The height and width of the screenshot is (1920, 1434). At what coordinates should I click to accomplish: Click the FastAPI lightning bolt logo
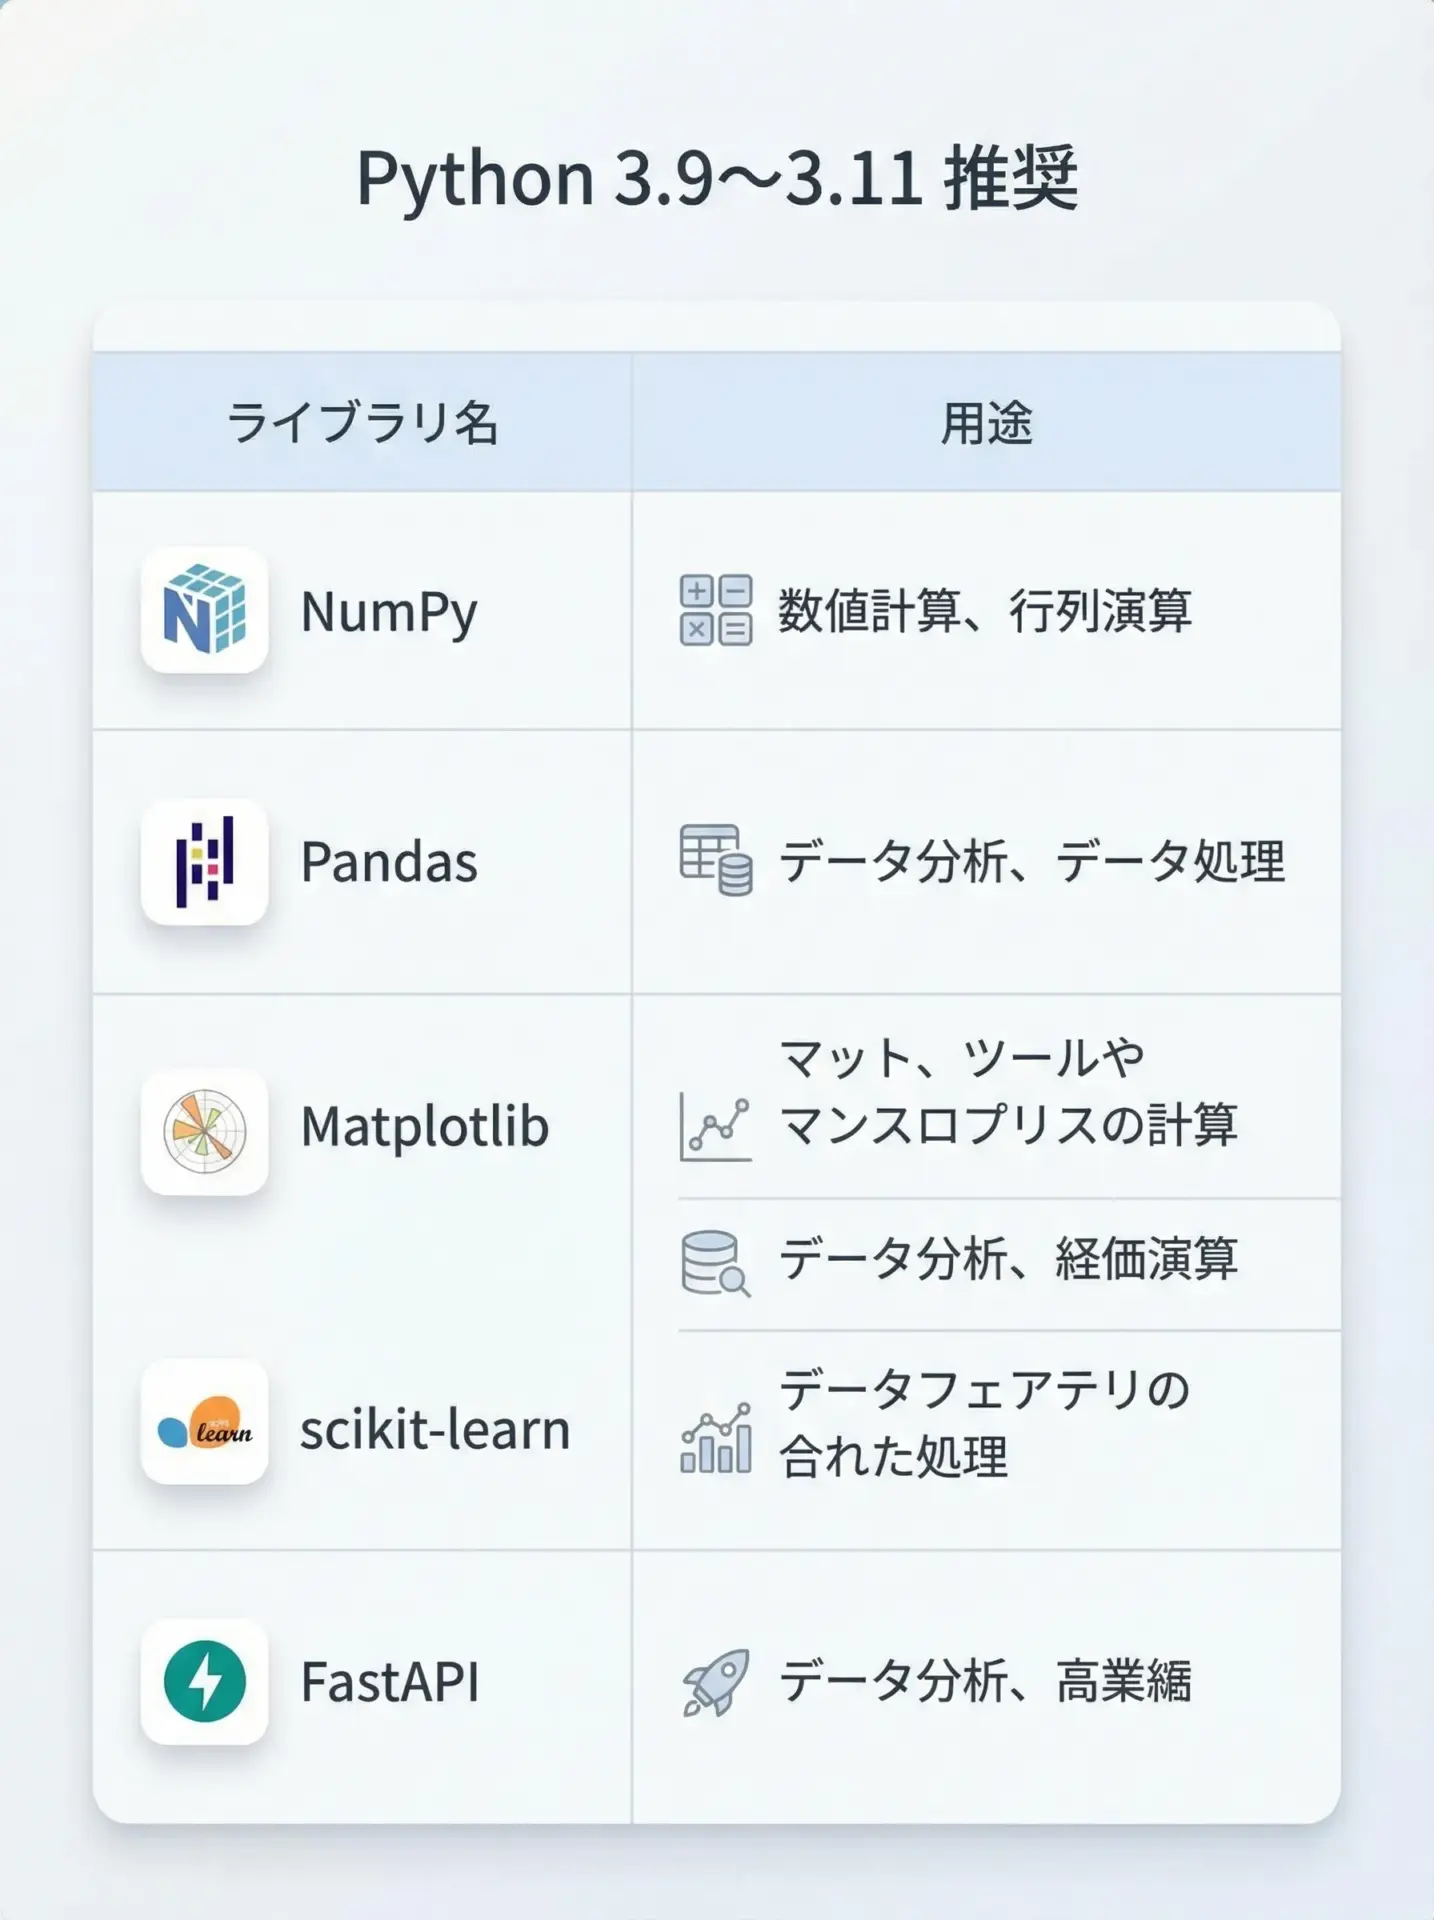click(205, 1681)
